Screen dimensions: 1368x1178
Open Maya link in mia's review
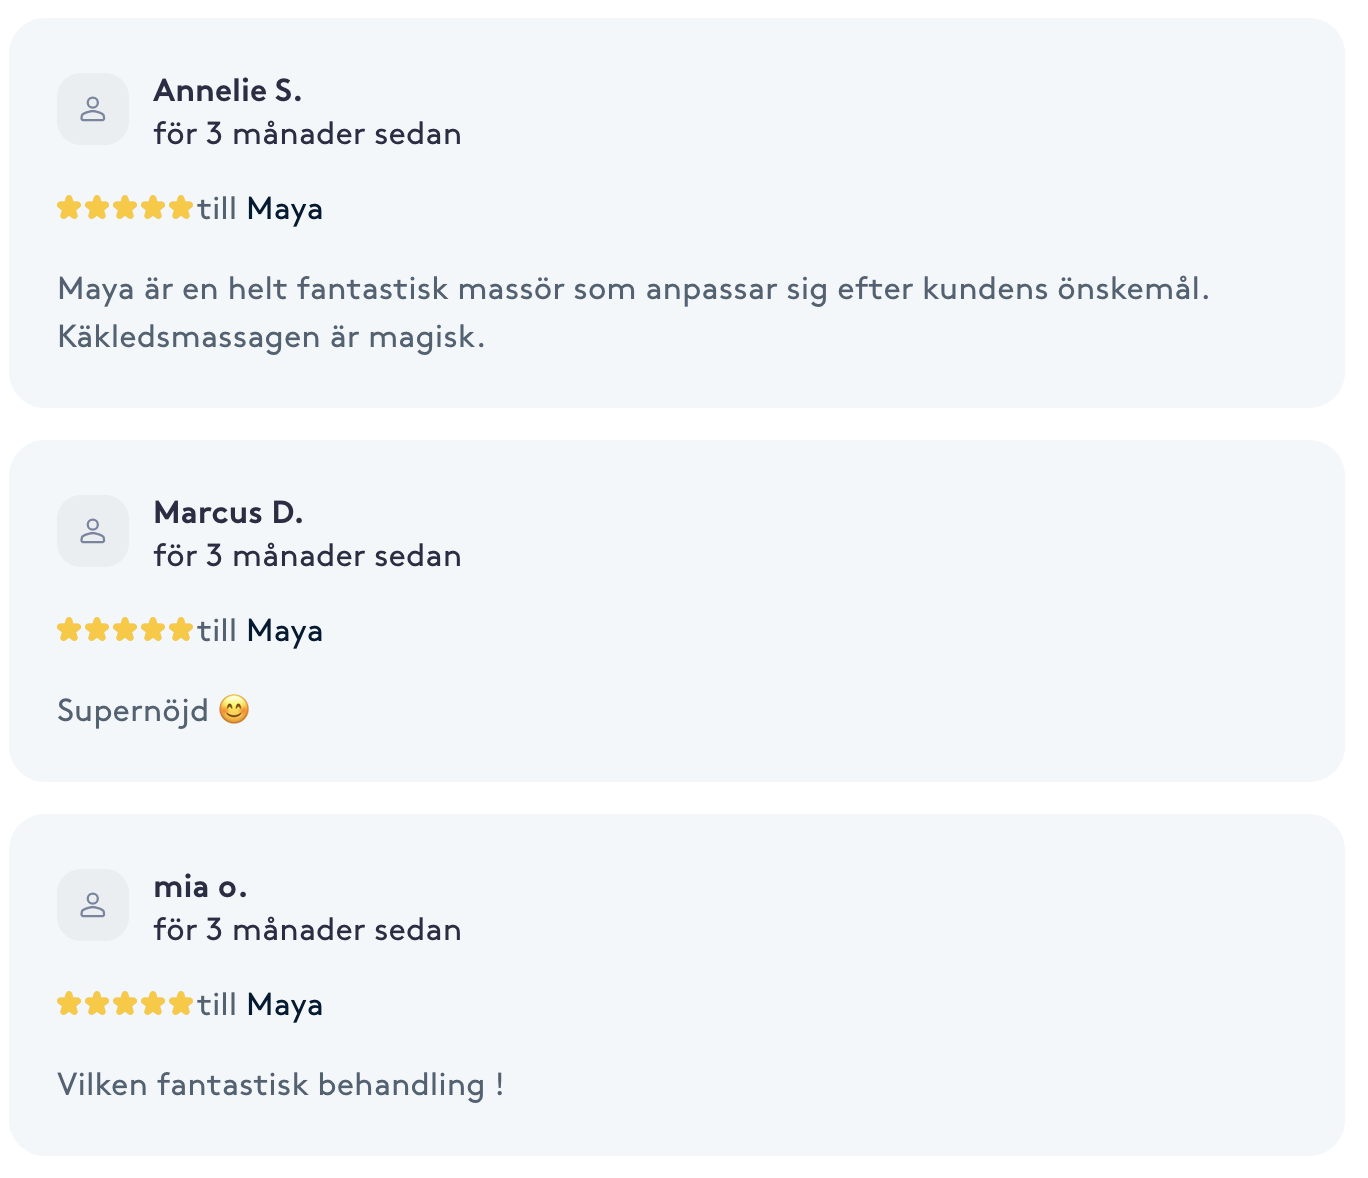tap(285, 1005)
